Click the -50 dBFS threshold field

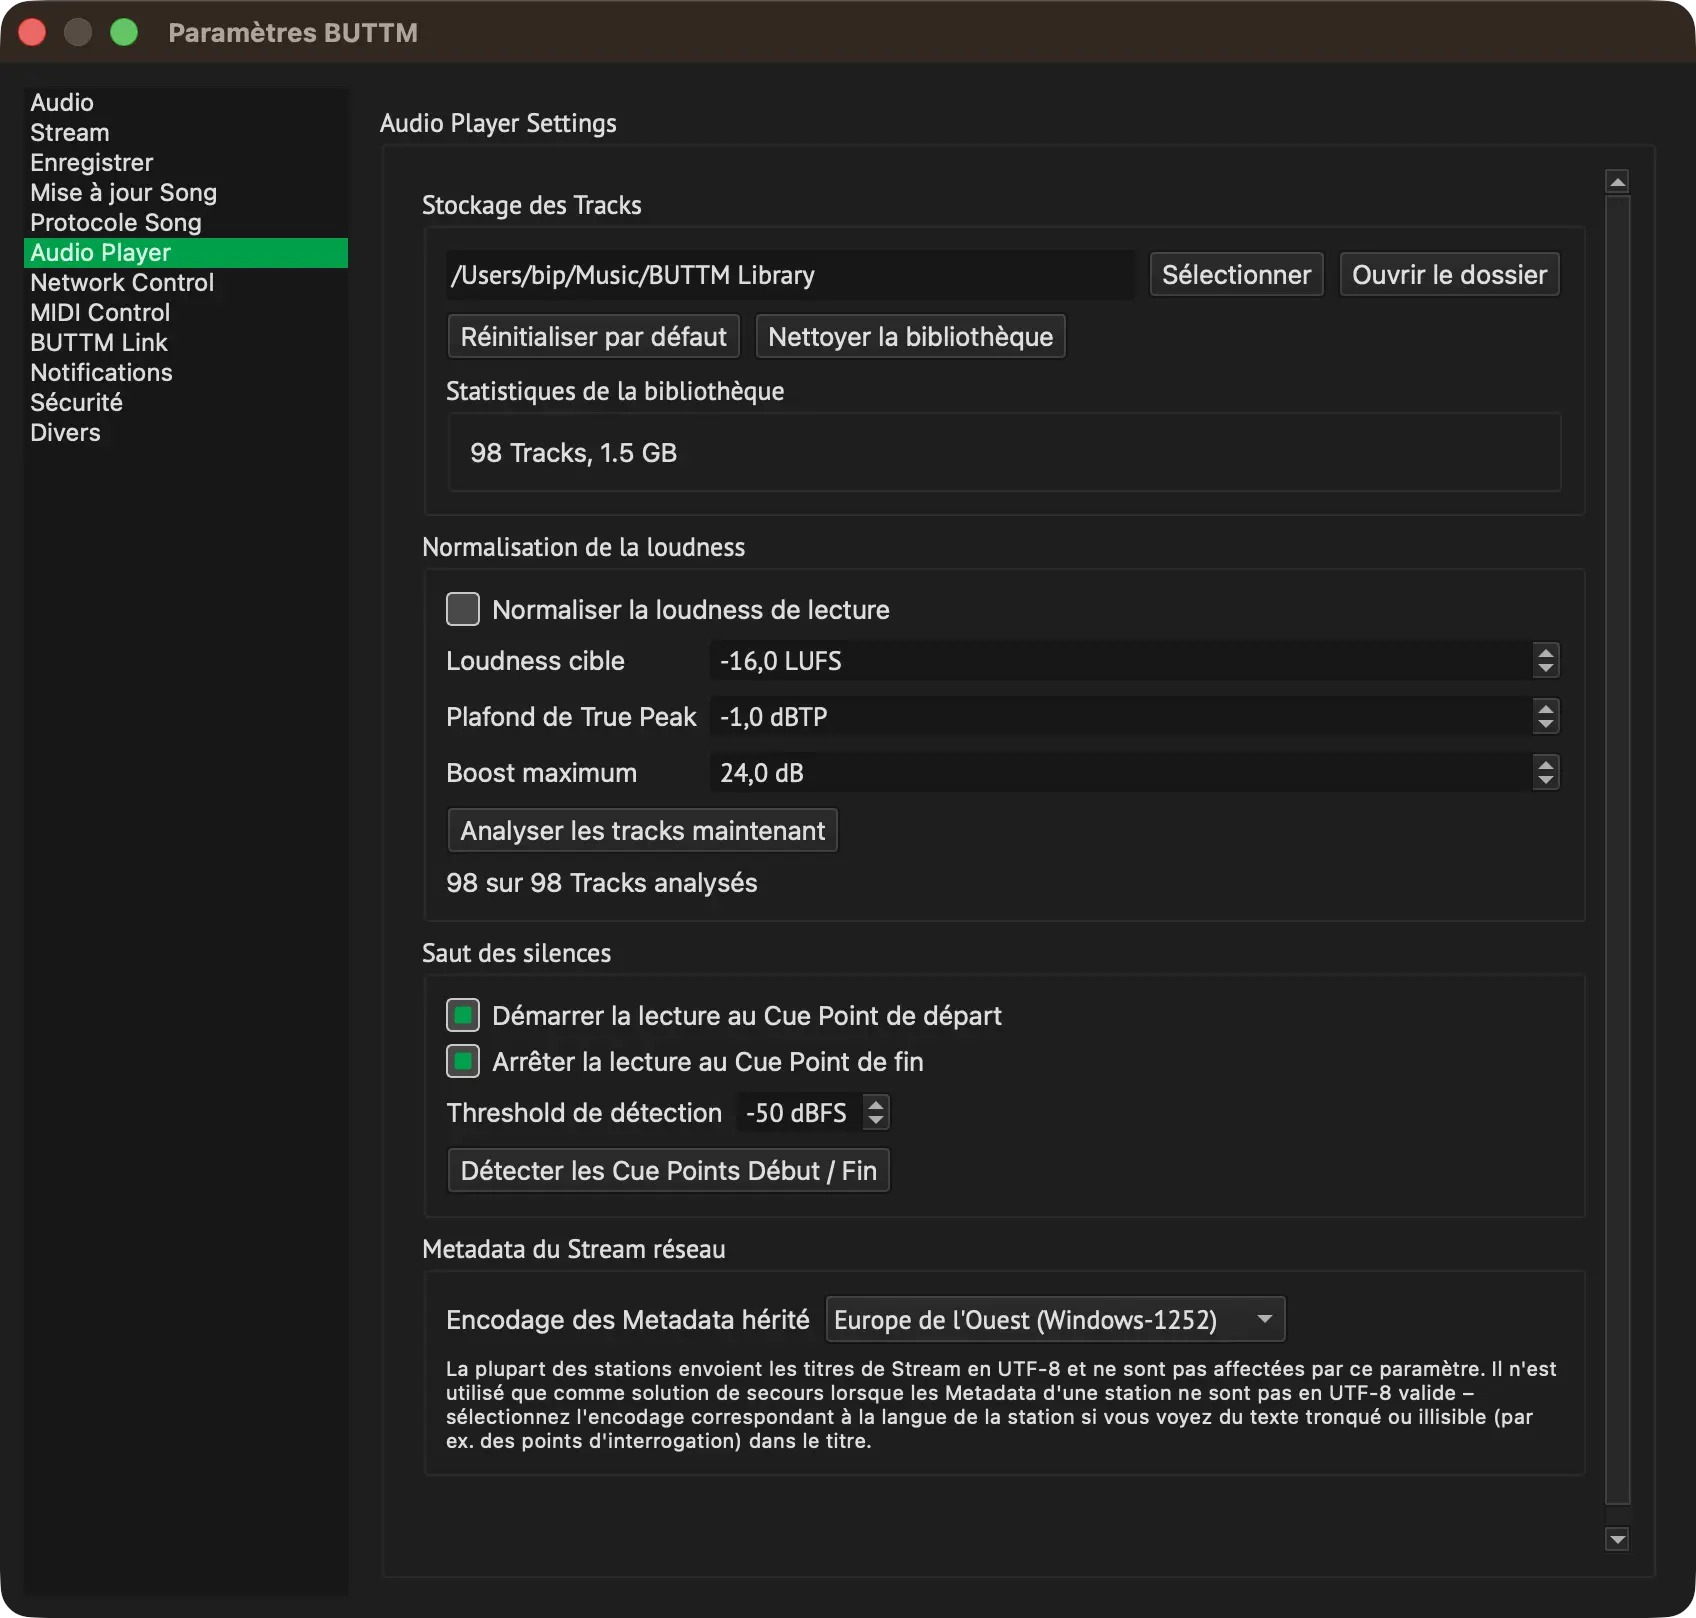click(x=799, y=1113)
